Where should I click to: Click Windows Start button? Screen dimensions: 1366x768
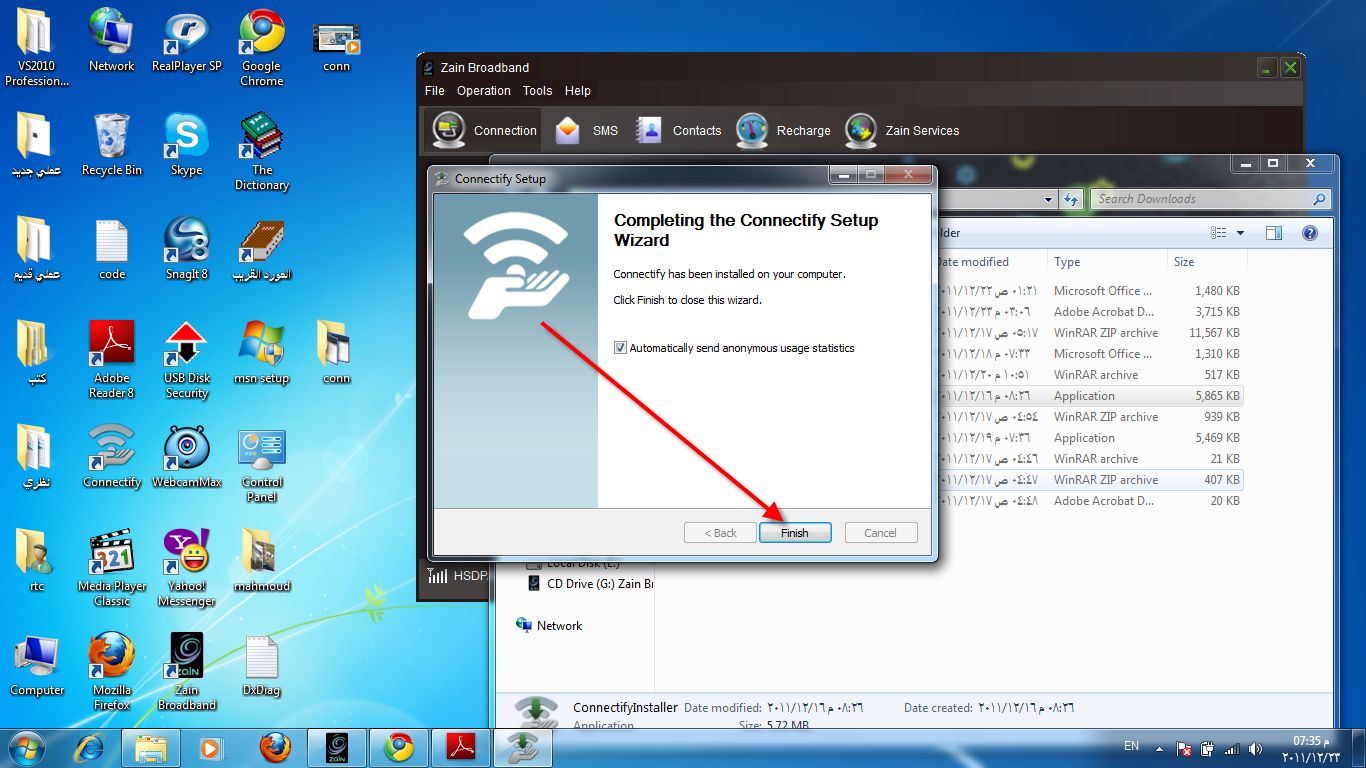click(27, 747)
